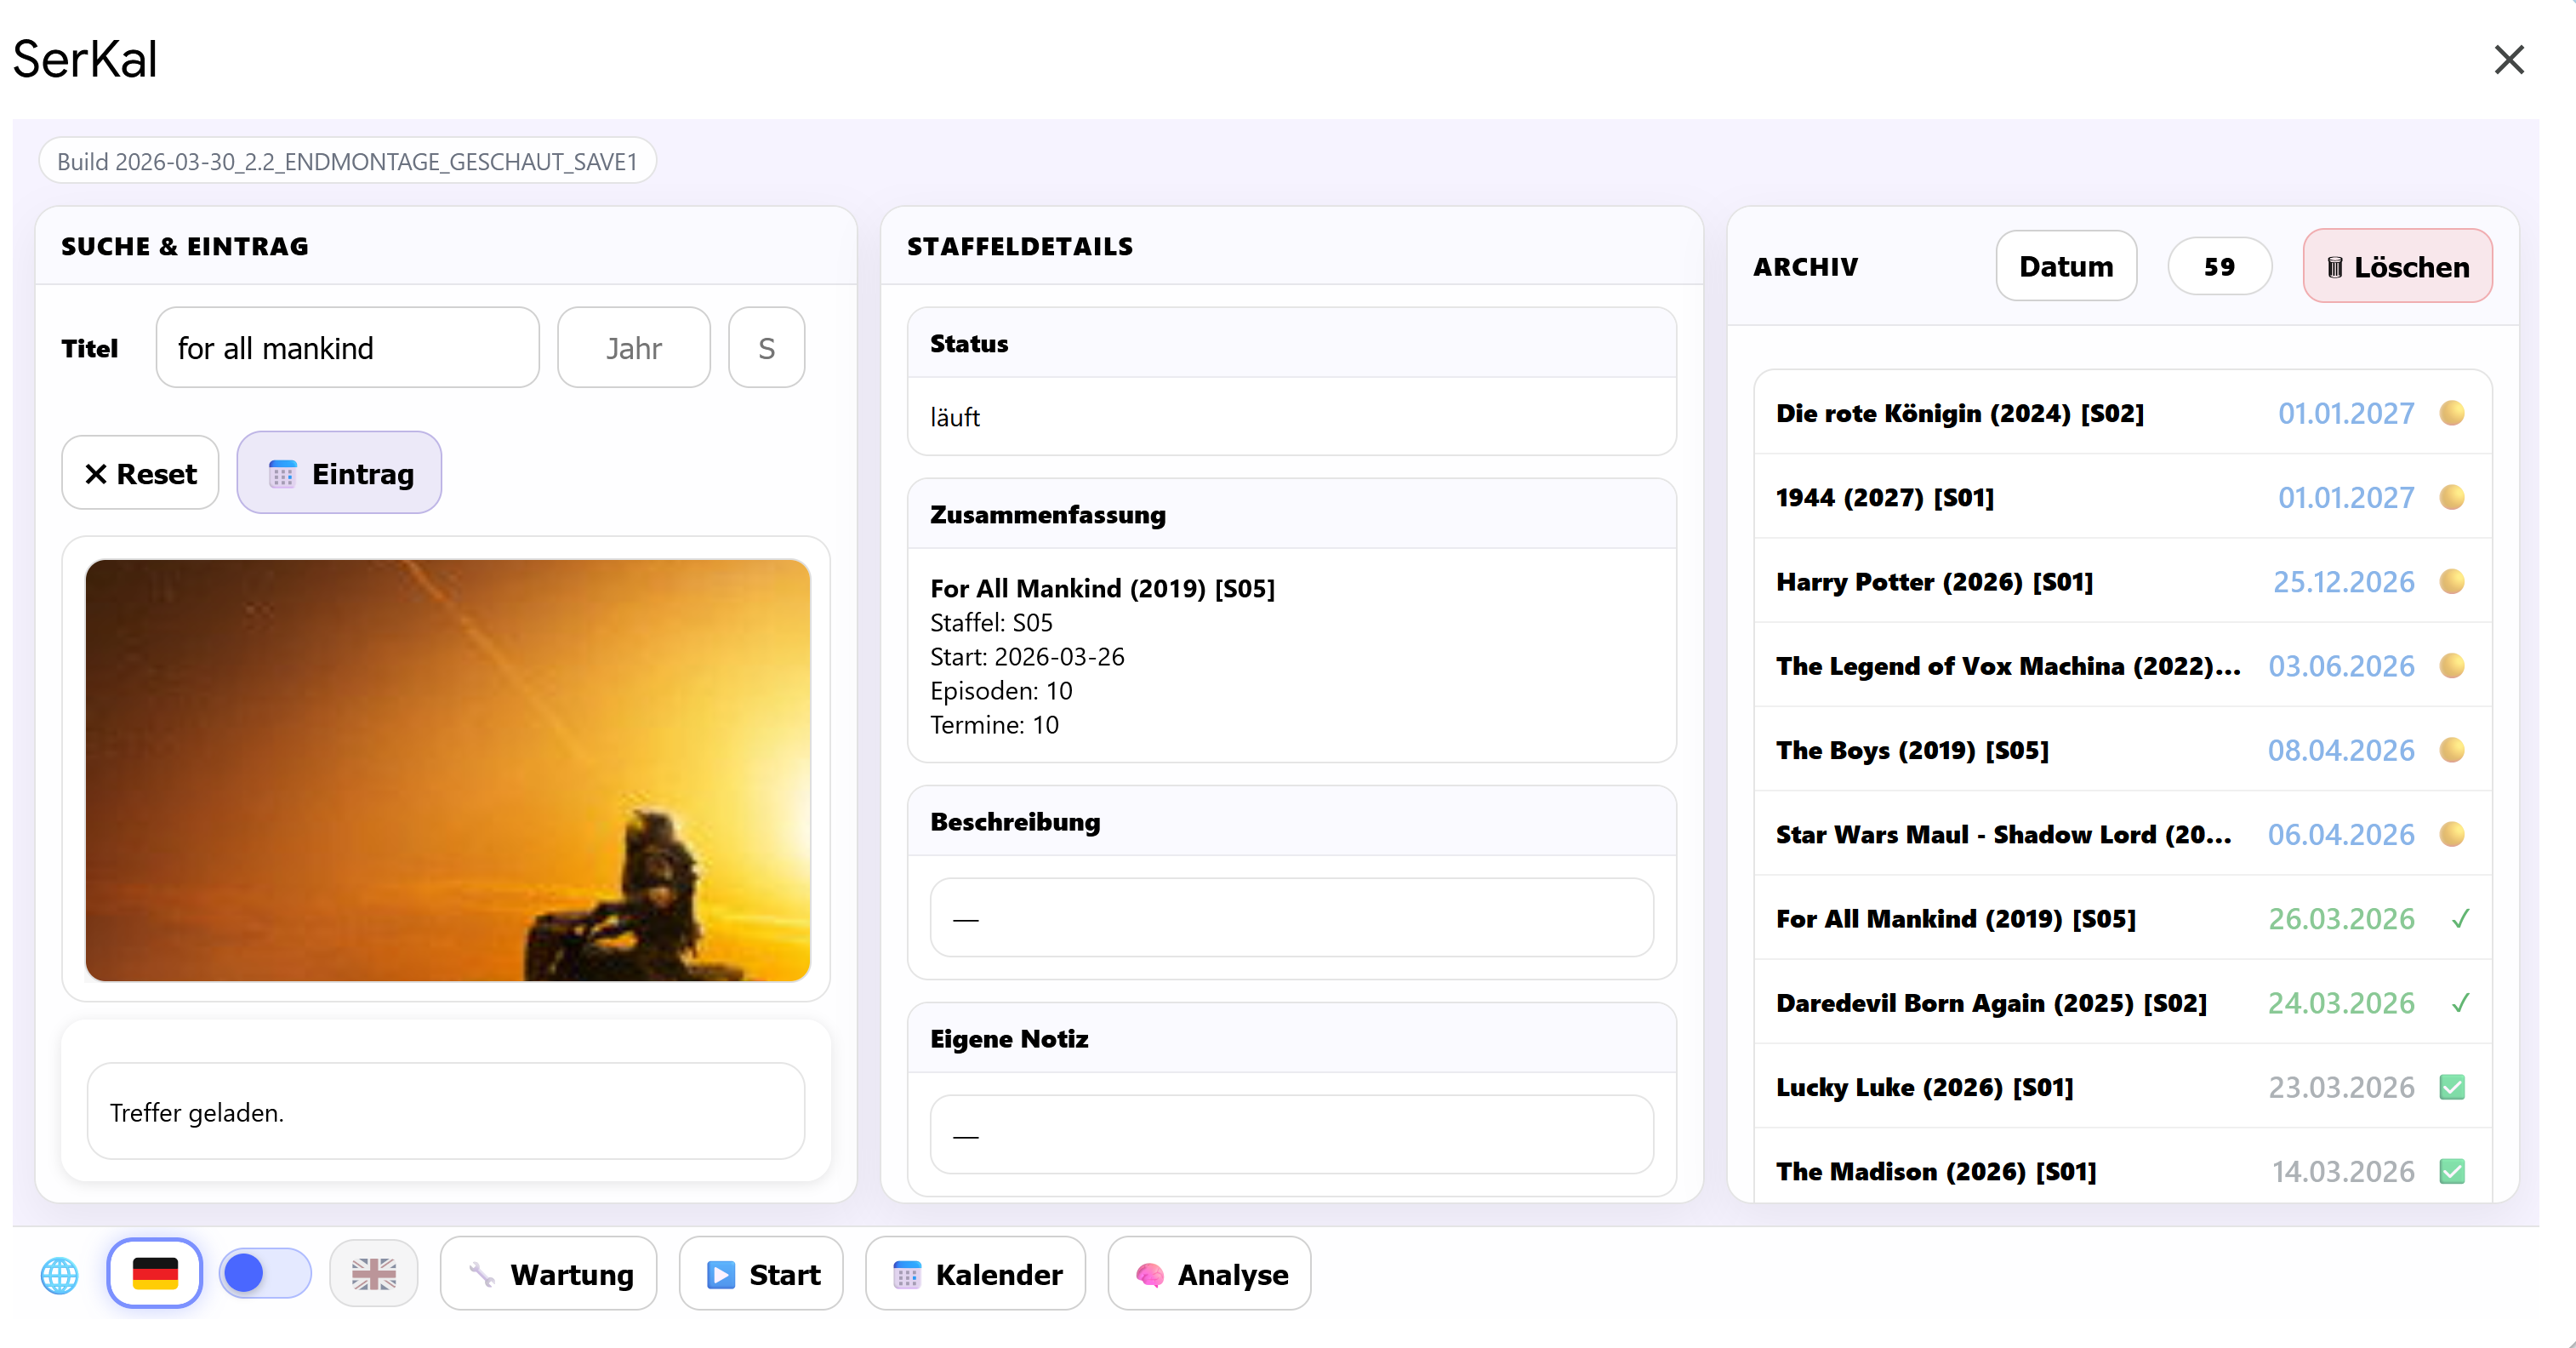The width and height of the screenshot is (2576, 1348).
Task: Toggle the Lucky Luke checked box
Action: [x=2451, y=1086]
